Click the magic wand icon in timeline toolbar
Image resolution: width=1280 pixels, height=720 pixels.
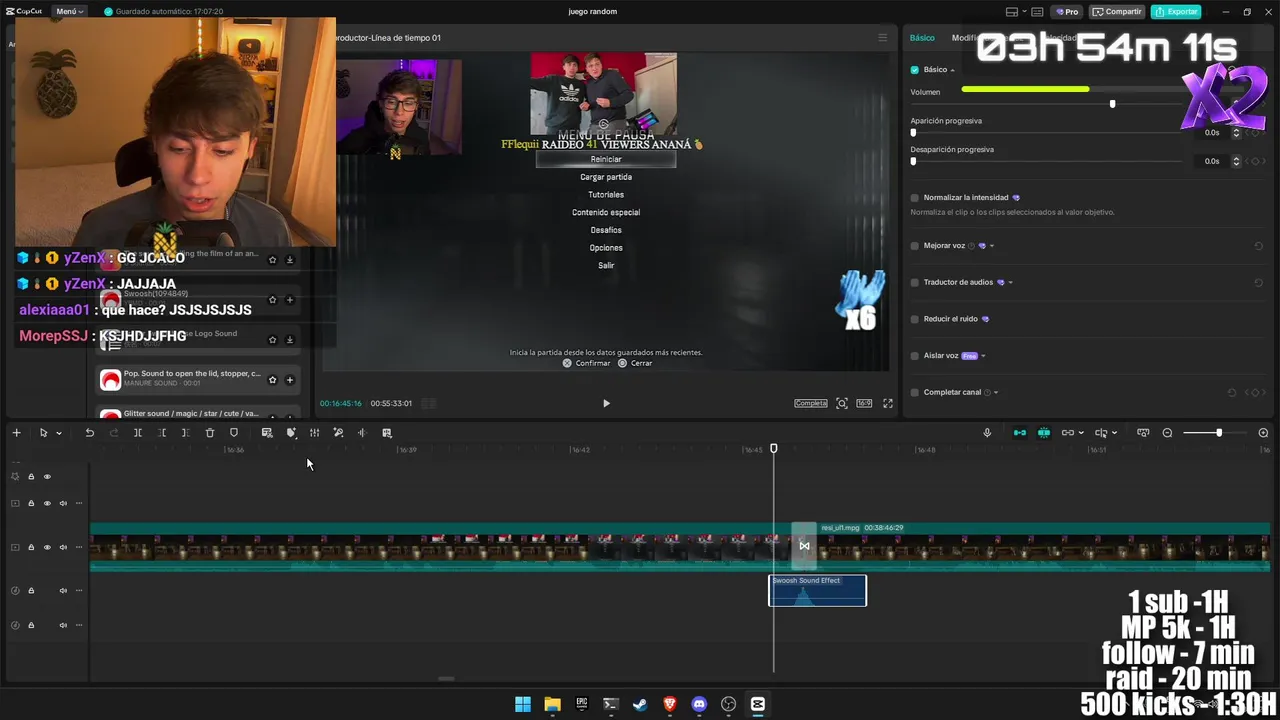tap(338, 433)
